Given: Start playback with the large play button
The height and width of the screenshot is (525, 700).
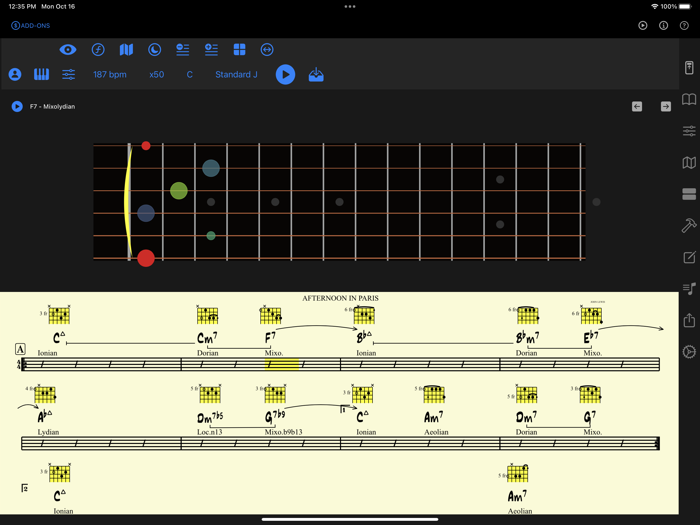Looking at the screenshot, I should [x=285, y=75].
